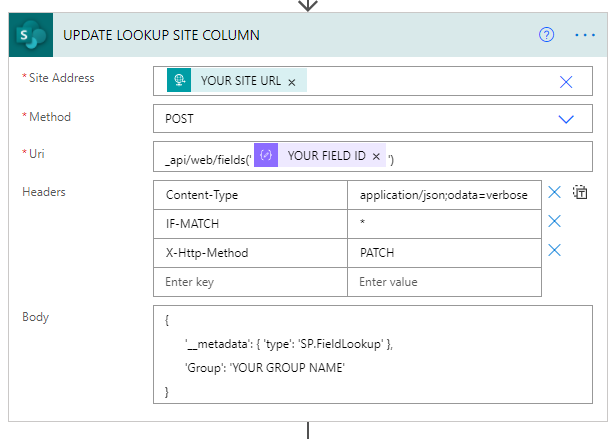Click the expression icon in Uri
Screen dimensions: 616x439
pyautogui.click(x=266, y=156)
